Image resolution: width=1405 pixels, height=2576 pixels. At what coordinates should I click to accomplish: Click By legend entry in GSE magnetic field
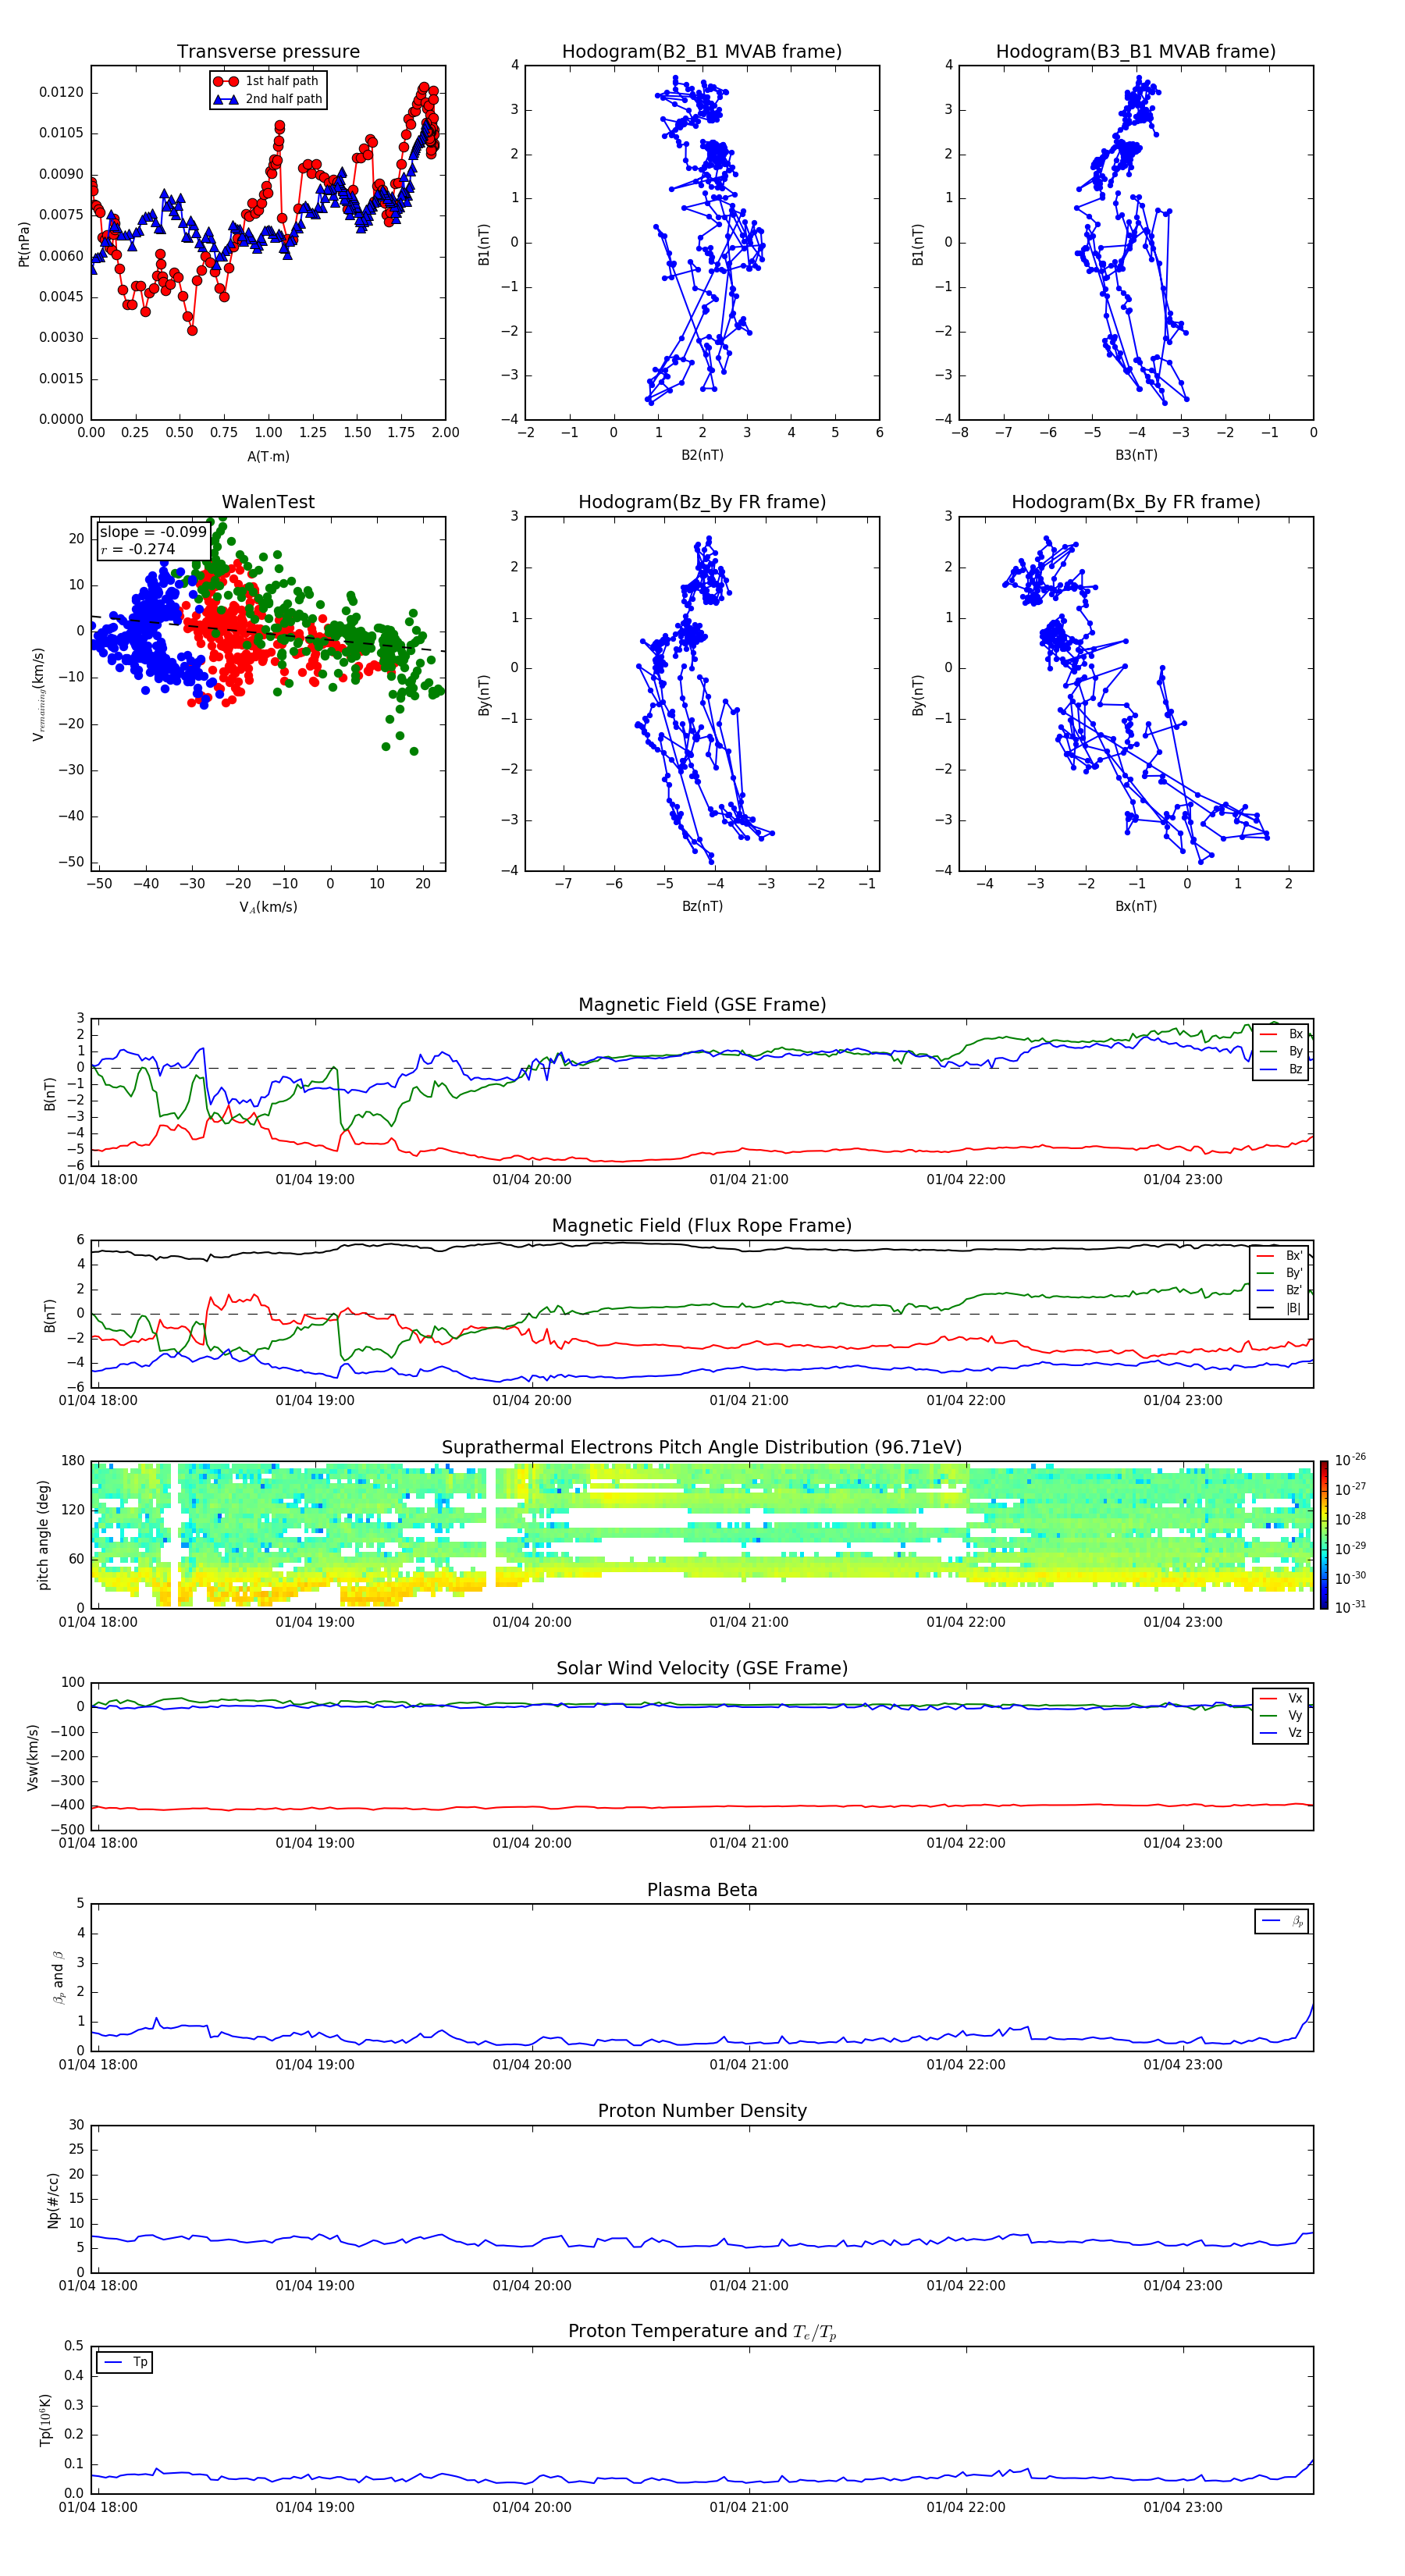coord(1281,1051)
